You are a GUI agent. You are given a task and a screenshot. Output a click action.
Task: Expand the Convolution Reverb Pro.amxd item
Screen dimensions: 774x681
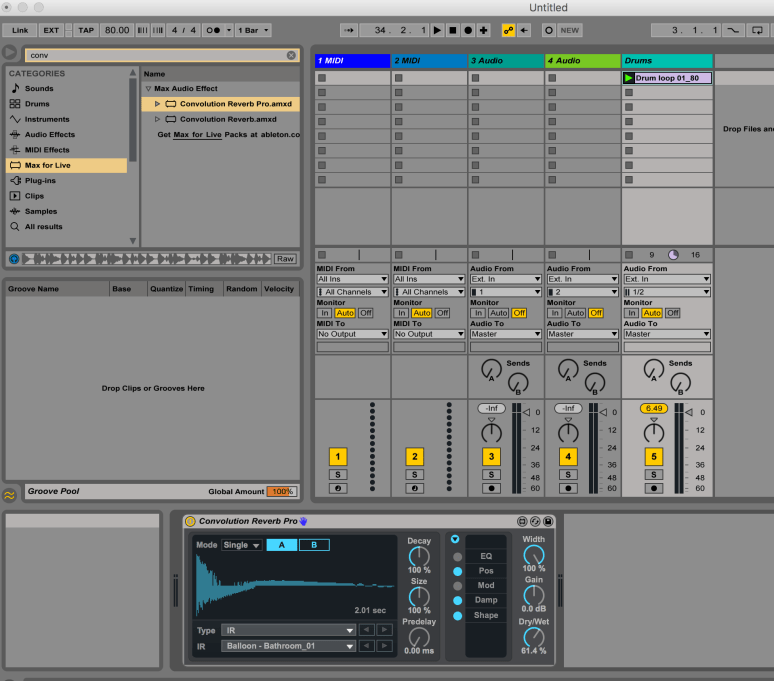coord(157,104)
